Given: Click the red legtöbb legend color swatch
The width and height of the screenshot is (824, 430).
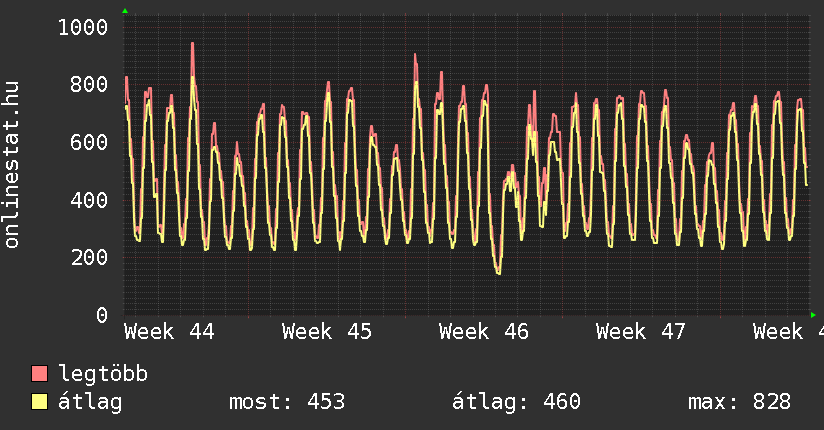Looking at the screenshot, I should pyautogui.click(x=40, y=374).
